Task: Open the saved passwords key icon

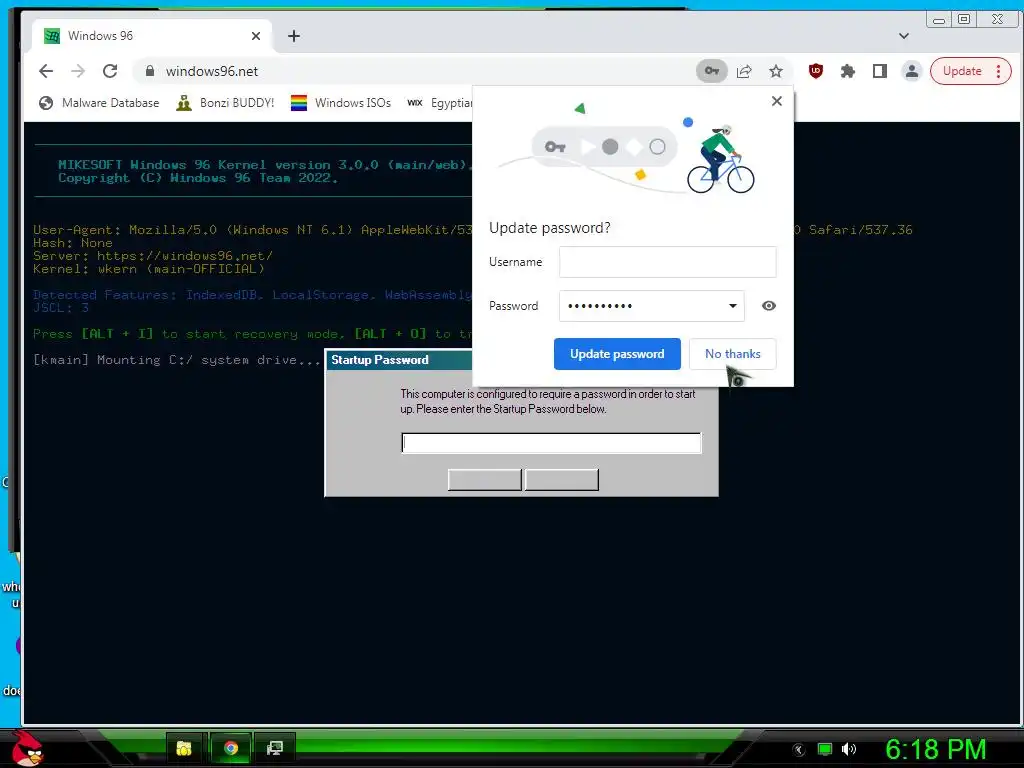Action: [712, 71]
